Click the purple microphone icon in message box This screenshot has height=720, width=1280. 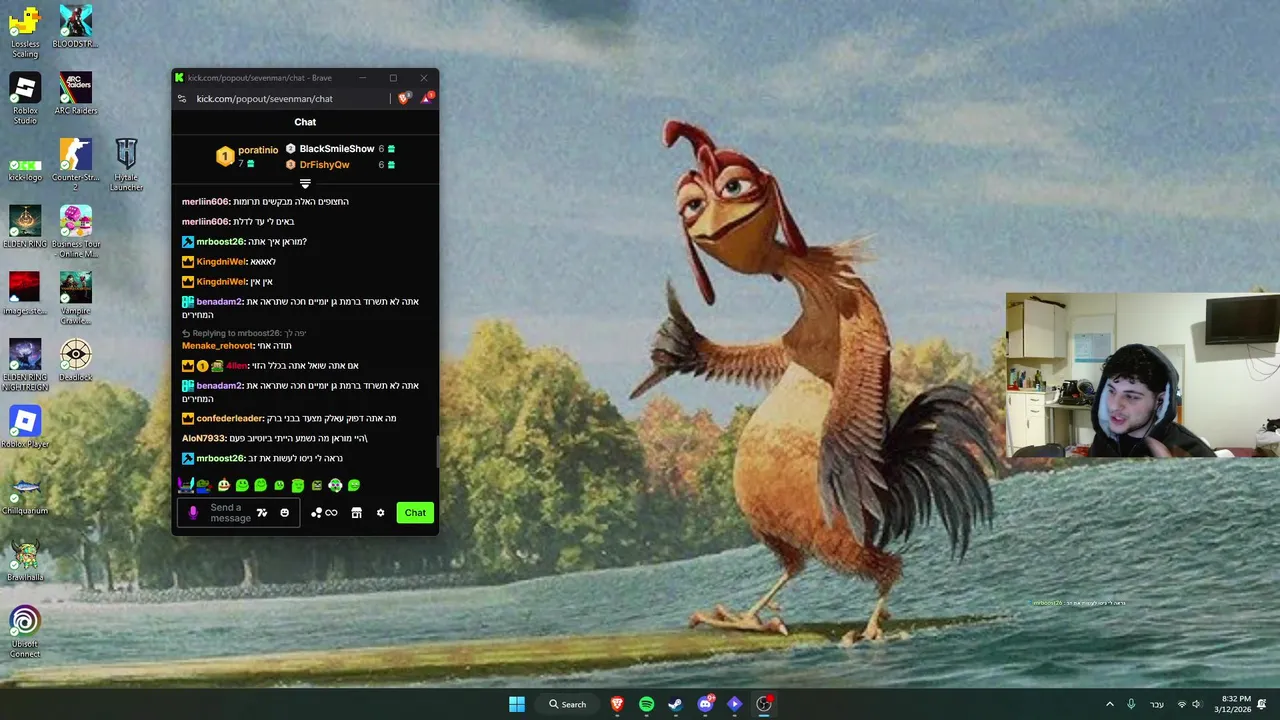tap(193, 513)
